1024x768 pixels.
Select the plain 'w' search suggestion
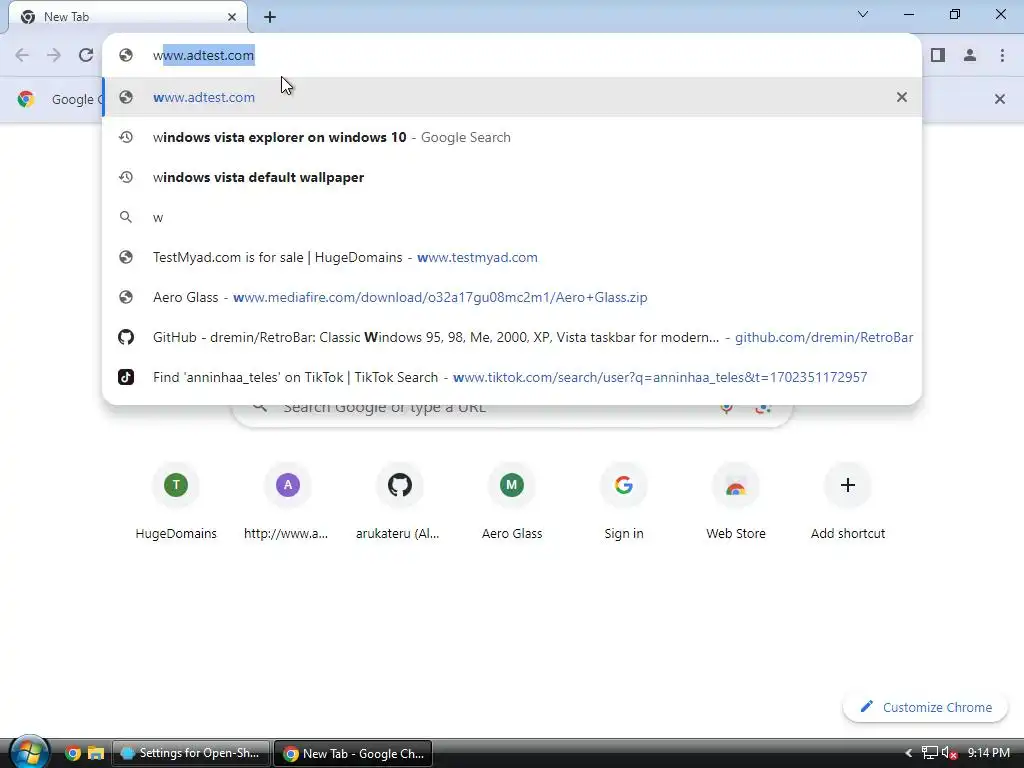point(512,217)
